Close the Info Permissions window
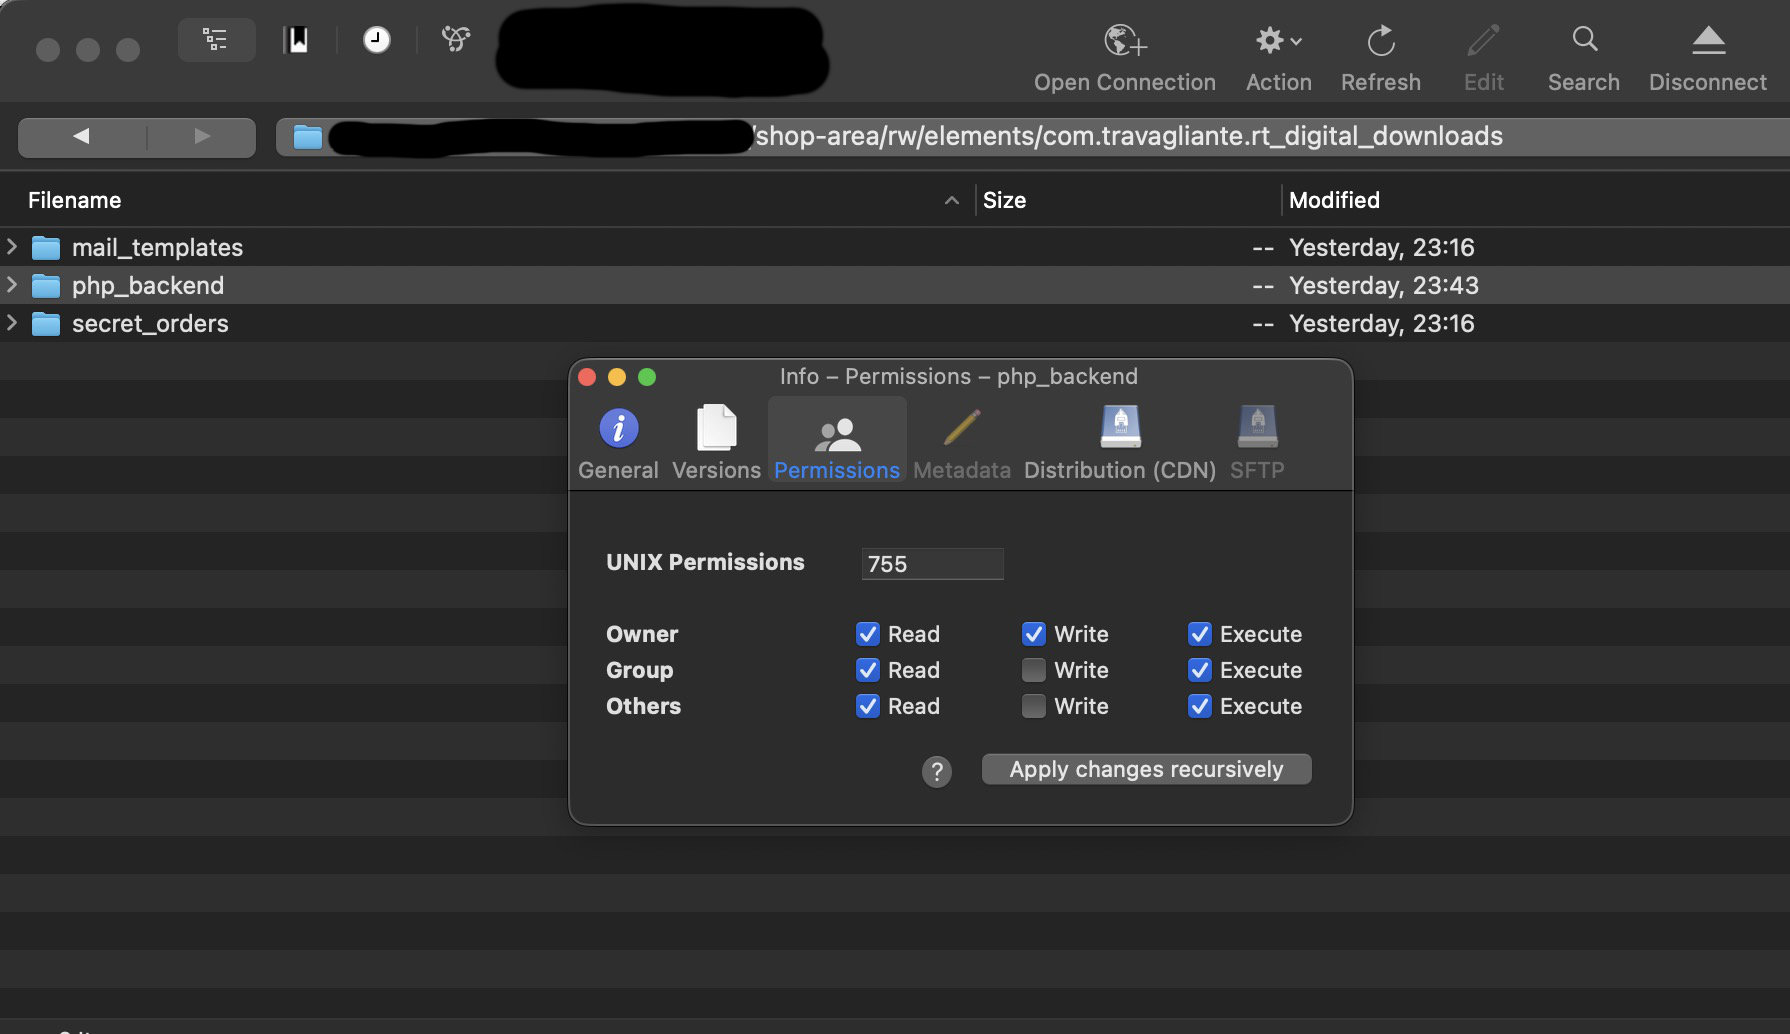The width and height of the screenshot is (1790, 1034). tap(588, 377)
